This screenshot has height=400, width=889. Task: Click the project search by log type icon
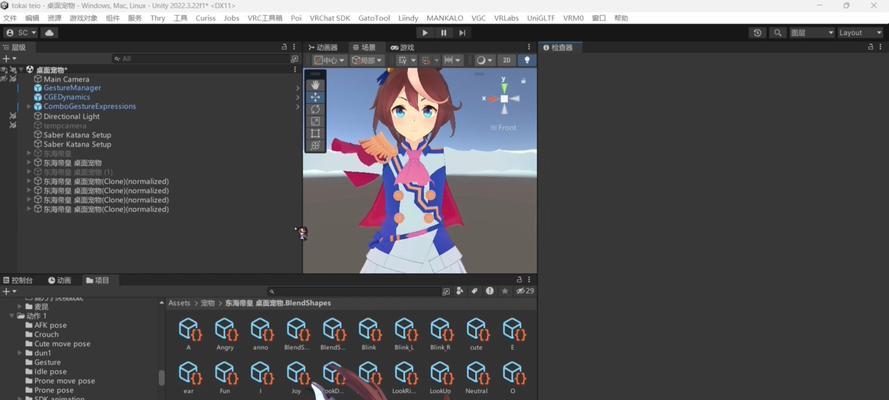coord(489,291)
